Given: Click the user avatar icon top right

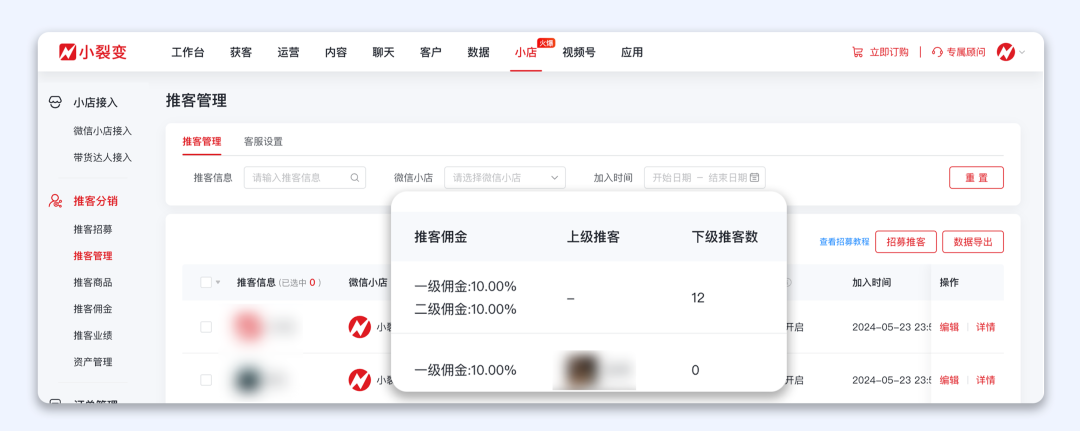Looking at the screenshot, I should (1005, 52).
